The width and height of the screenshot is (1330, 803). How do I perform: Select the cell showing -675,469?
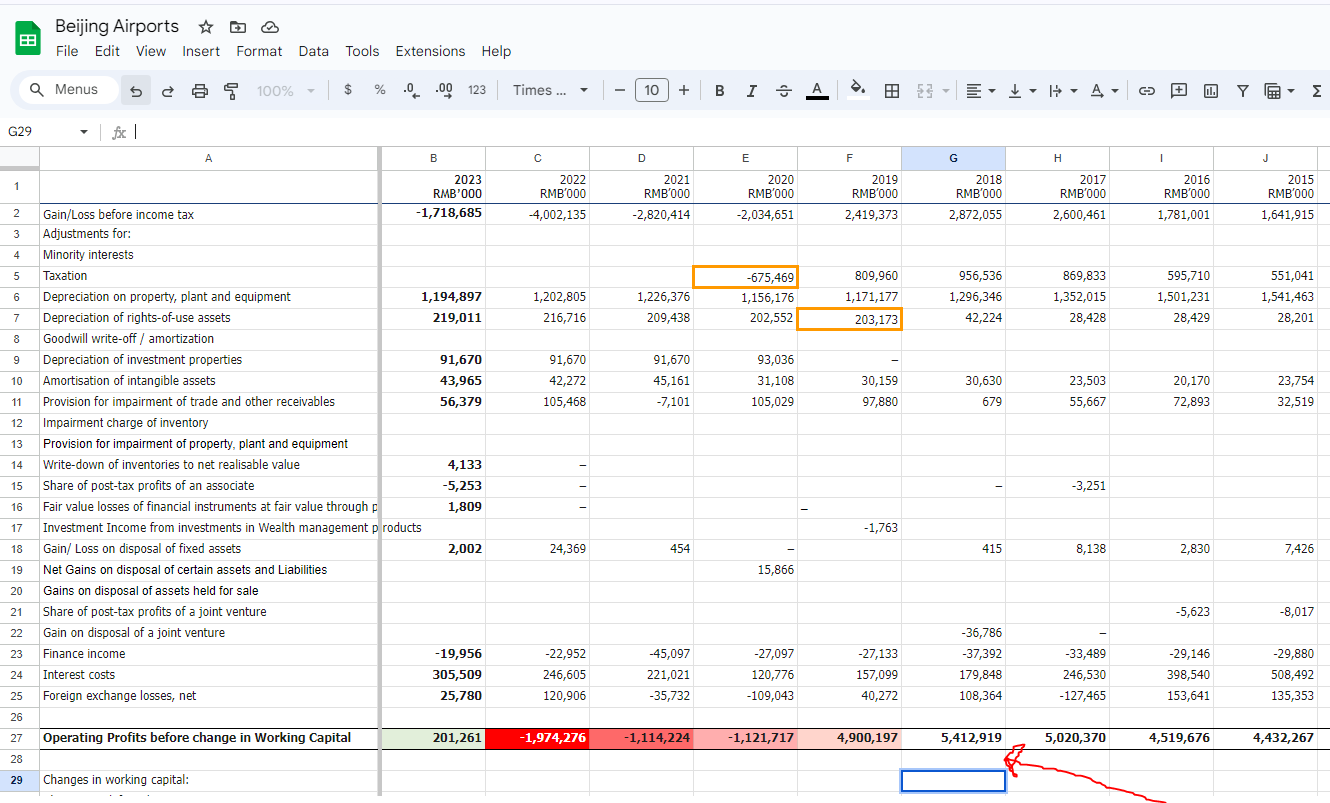tap(745, 276)
